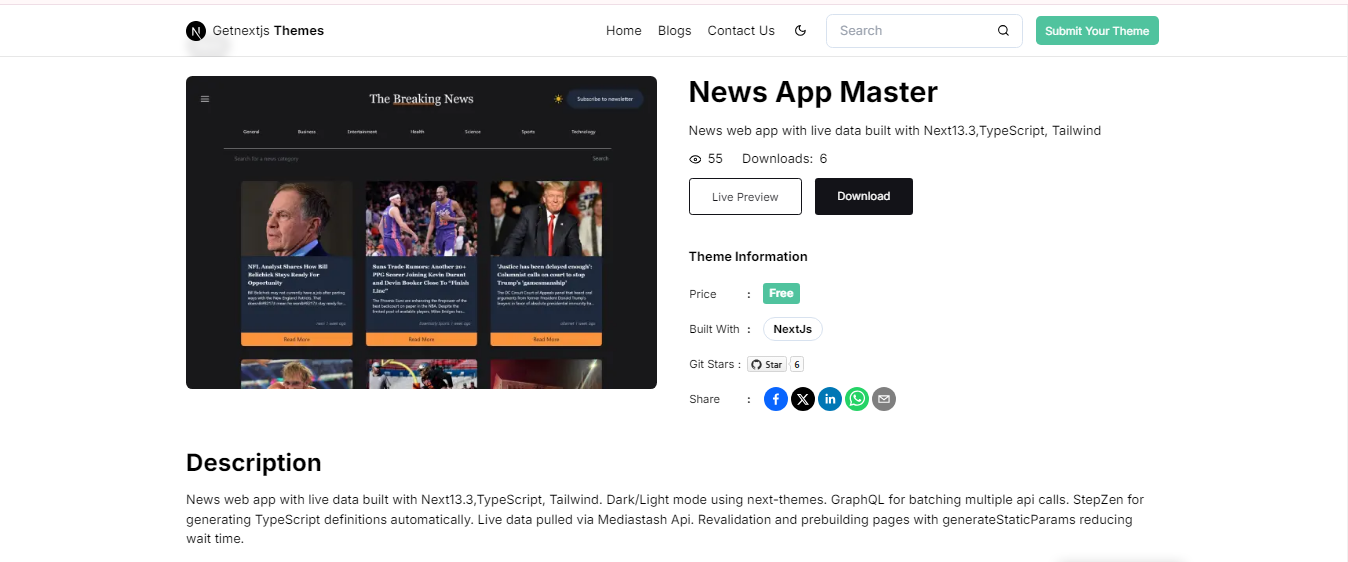
Task: Open the Blogs nav link
Action: tap(675, 31)
